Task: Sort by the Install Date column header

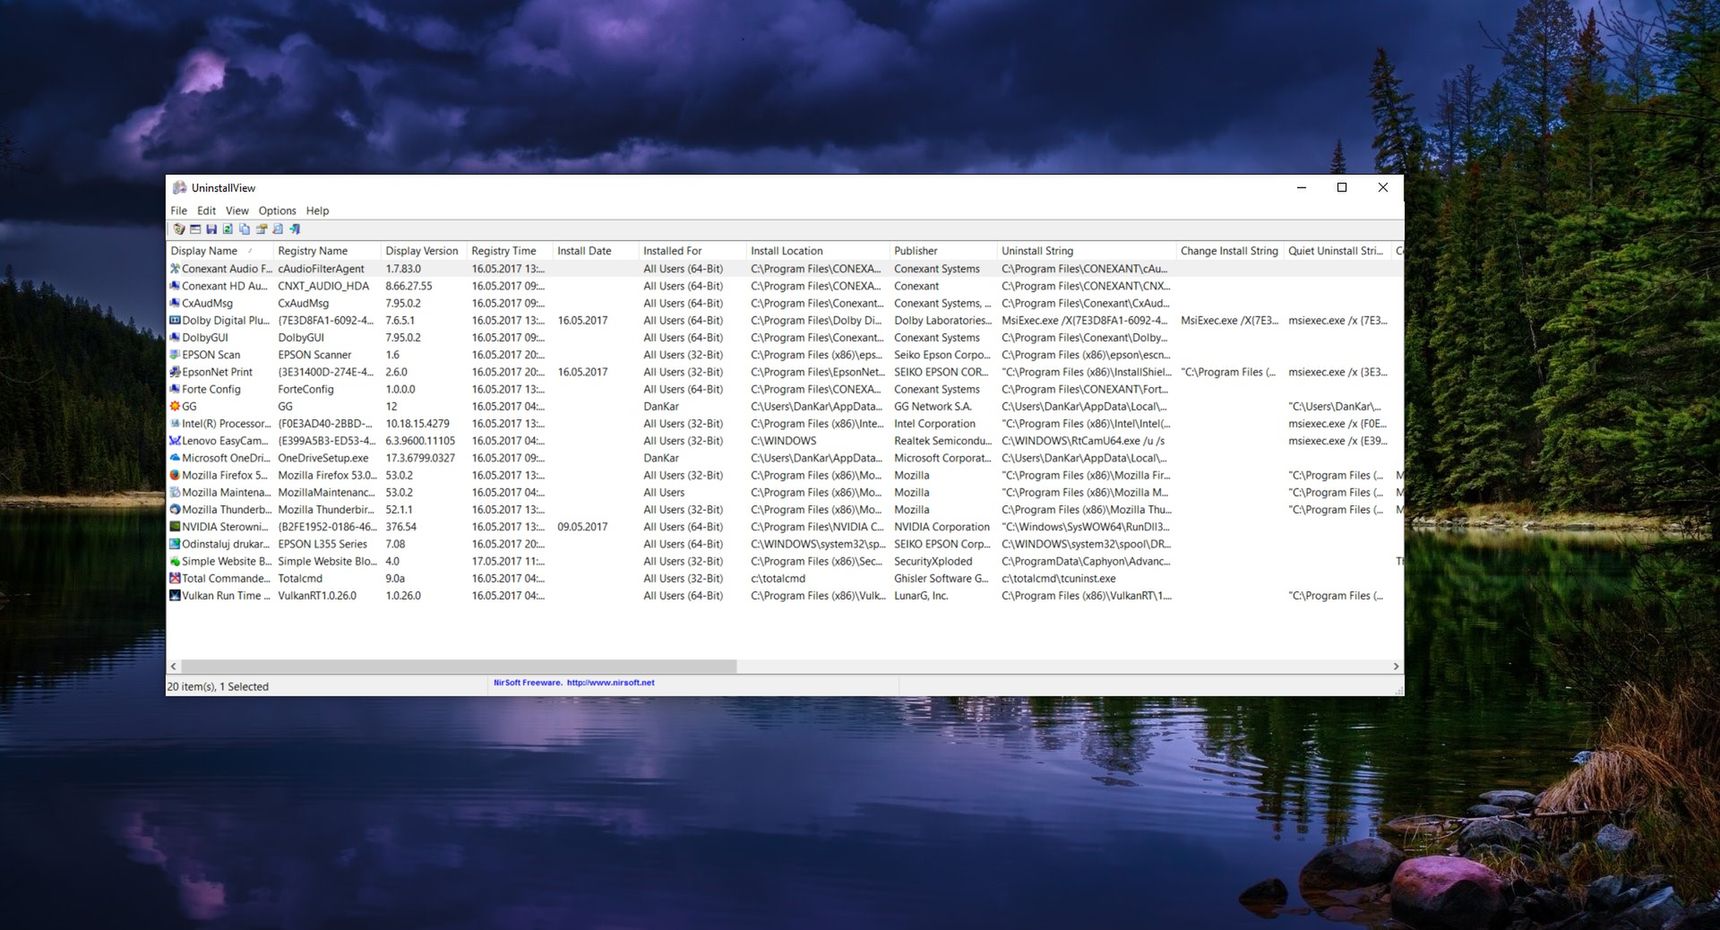Action: point(595,251)
